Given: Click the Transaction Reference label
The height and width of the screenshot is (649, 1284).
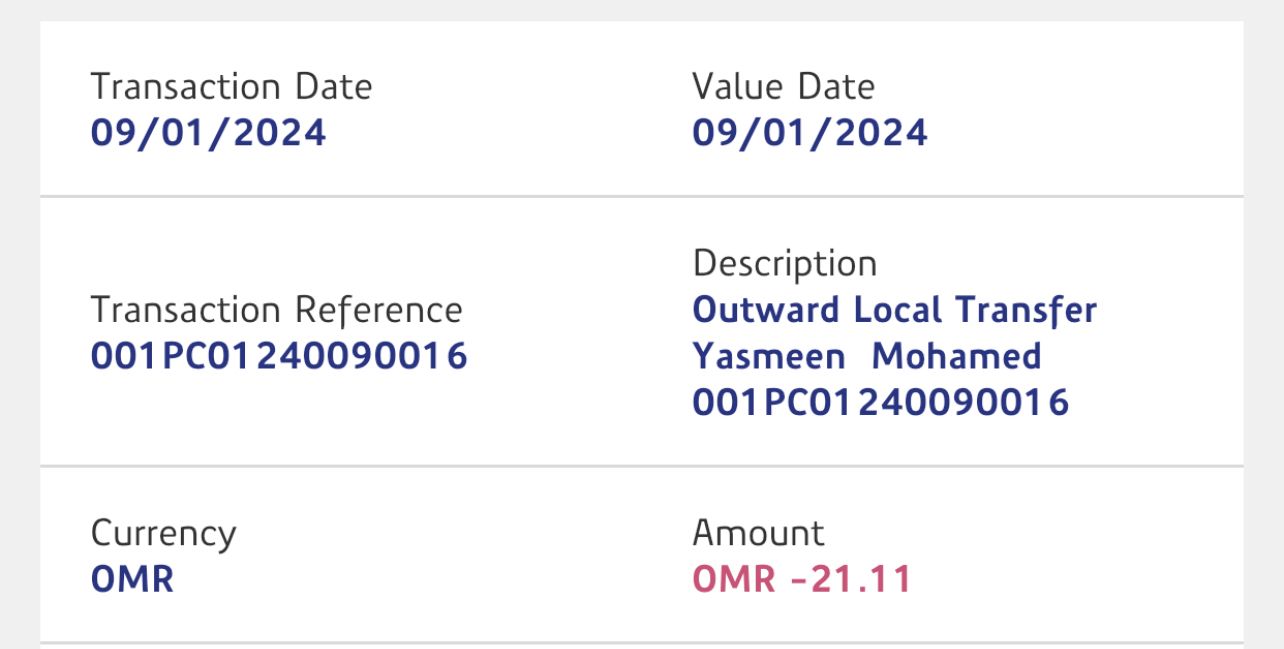Looking at the screenshot, I should 276,310.
